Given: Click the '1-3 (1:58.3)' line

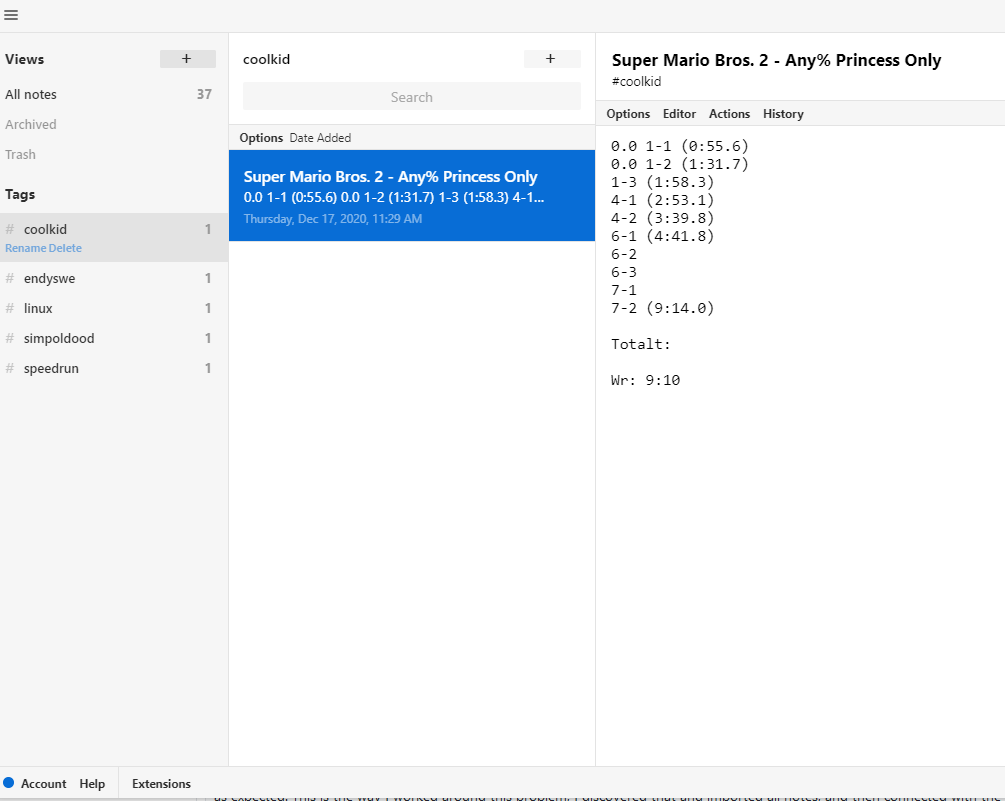Looking at the screenshot, I should tap(662, 182).
